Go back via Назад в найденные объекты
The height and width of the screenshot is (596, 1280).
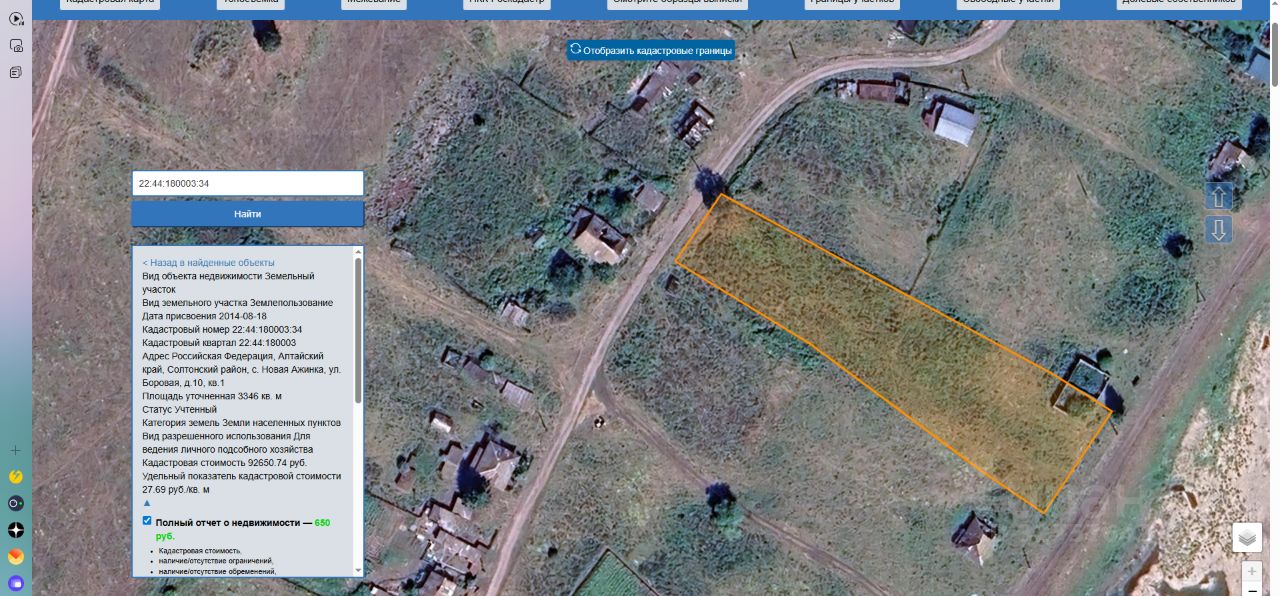(208, 263)
